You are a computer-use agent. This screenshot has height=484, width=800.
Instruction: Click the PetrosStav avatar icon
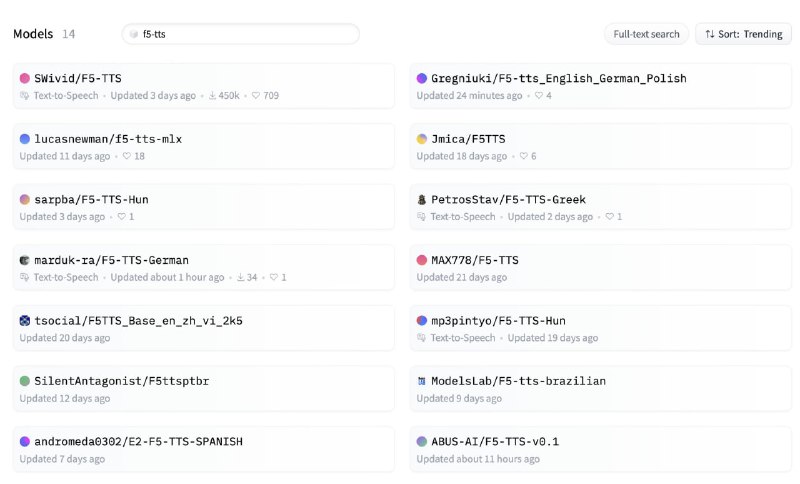(421, 199)
